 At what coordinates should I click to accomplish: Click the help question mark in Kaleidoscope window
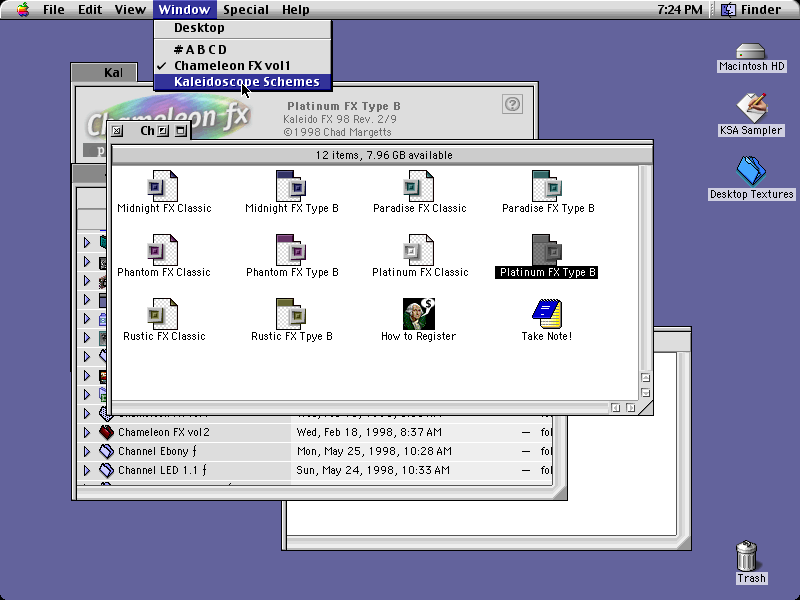[512, 104]
